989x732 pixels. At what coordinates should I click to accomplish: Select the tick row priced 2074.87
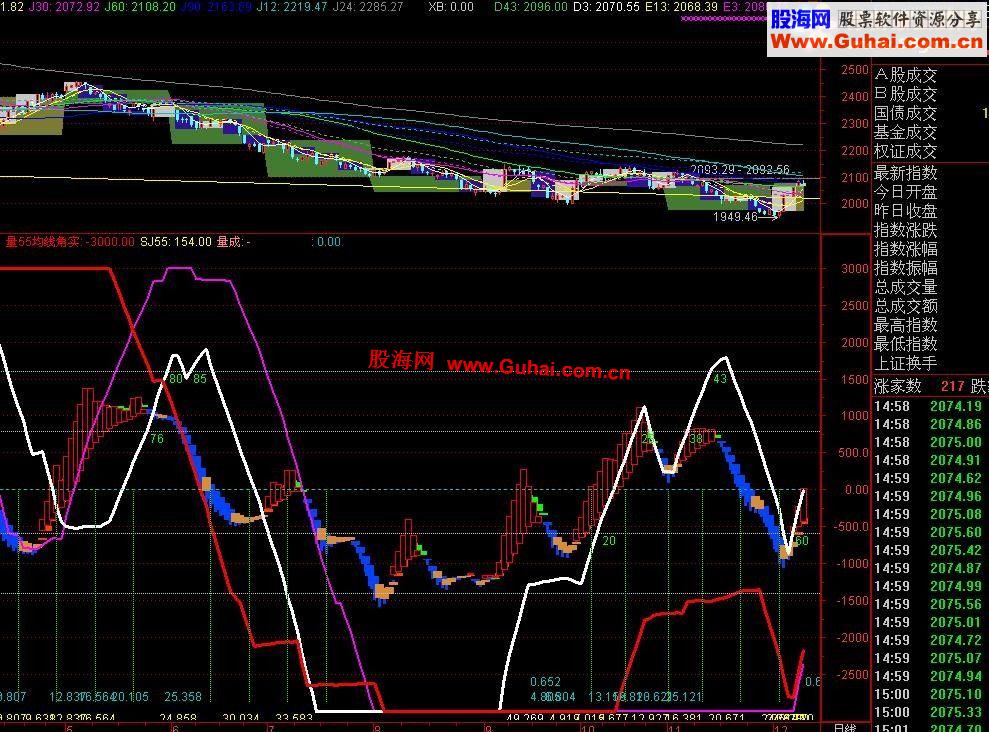pos(930,568)
